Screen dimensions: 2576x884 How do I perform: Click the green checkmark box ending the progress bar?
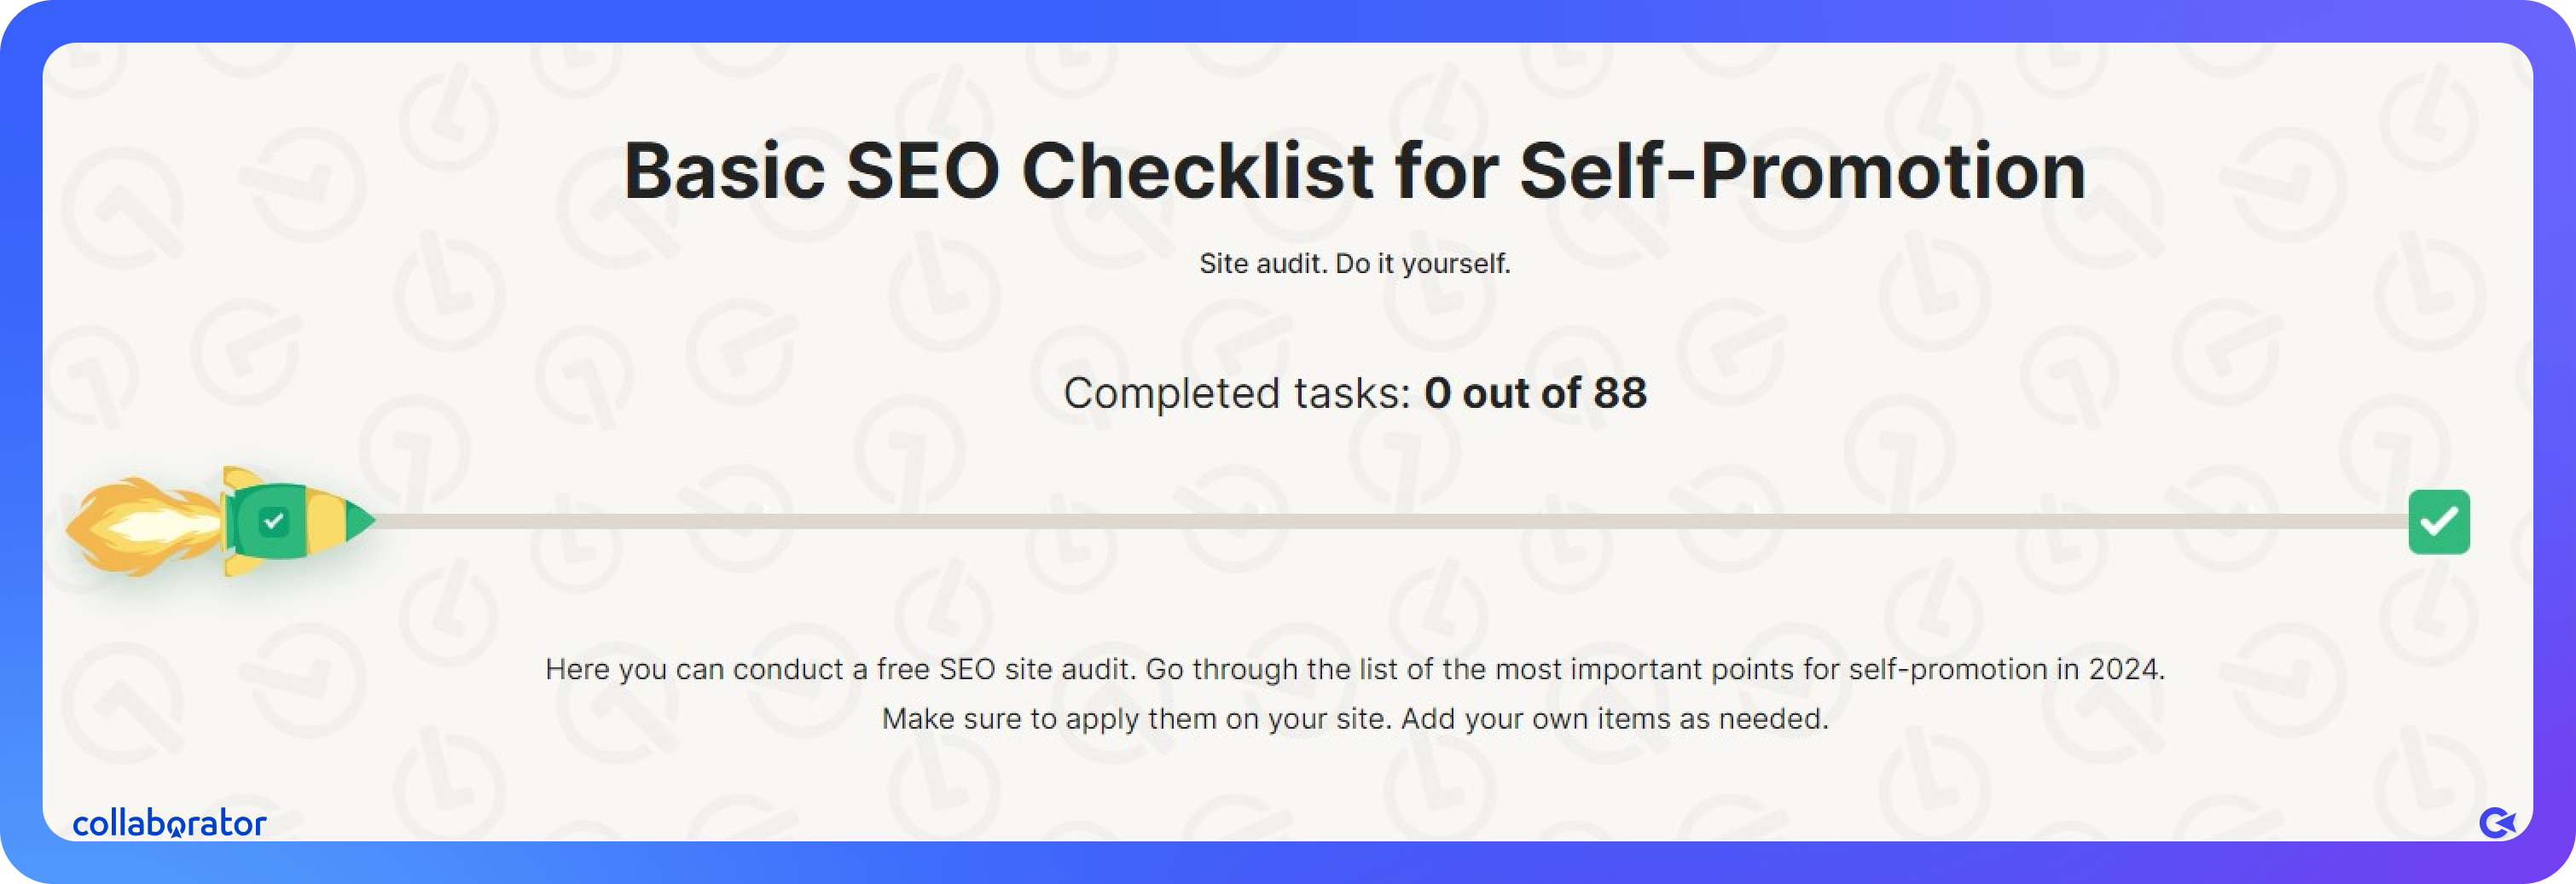[2438, 522]
